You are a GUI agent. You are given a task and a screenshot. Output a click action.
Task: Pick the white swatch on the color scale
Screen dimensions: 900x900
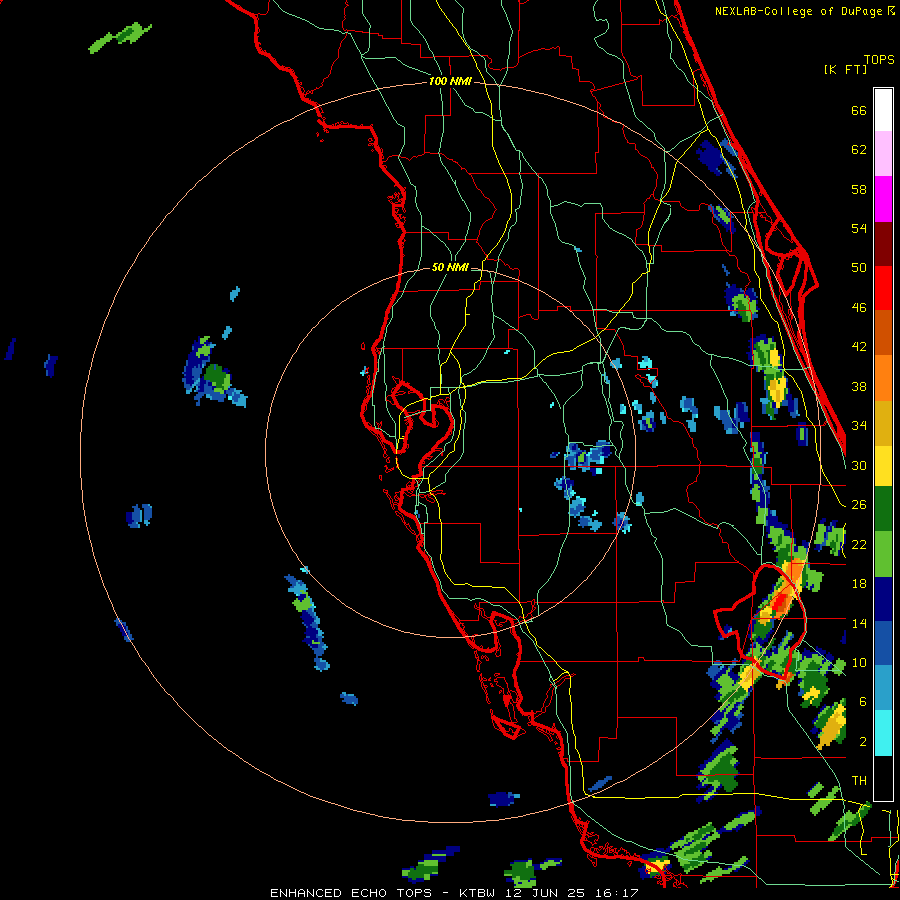883,110
